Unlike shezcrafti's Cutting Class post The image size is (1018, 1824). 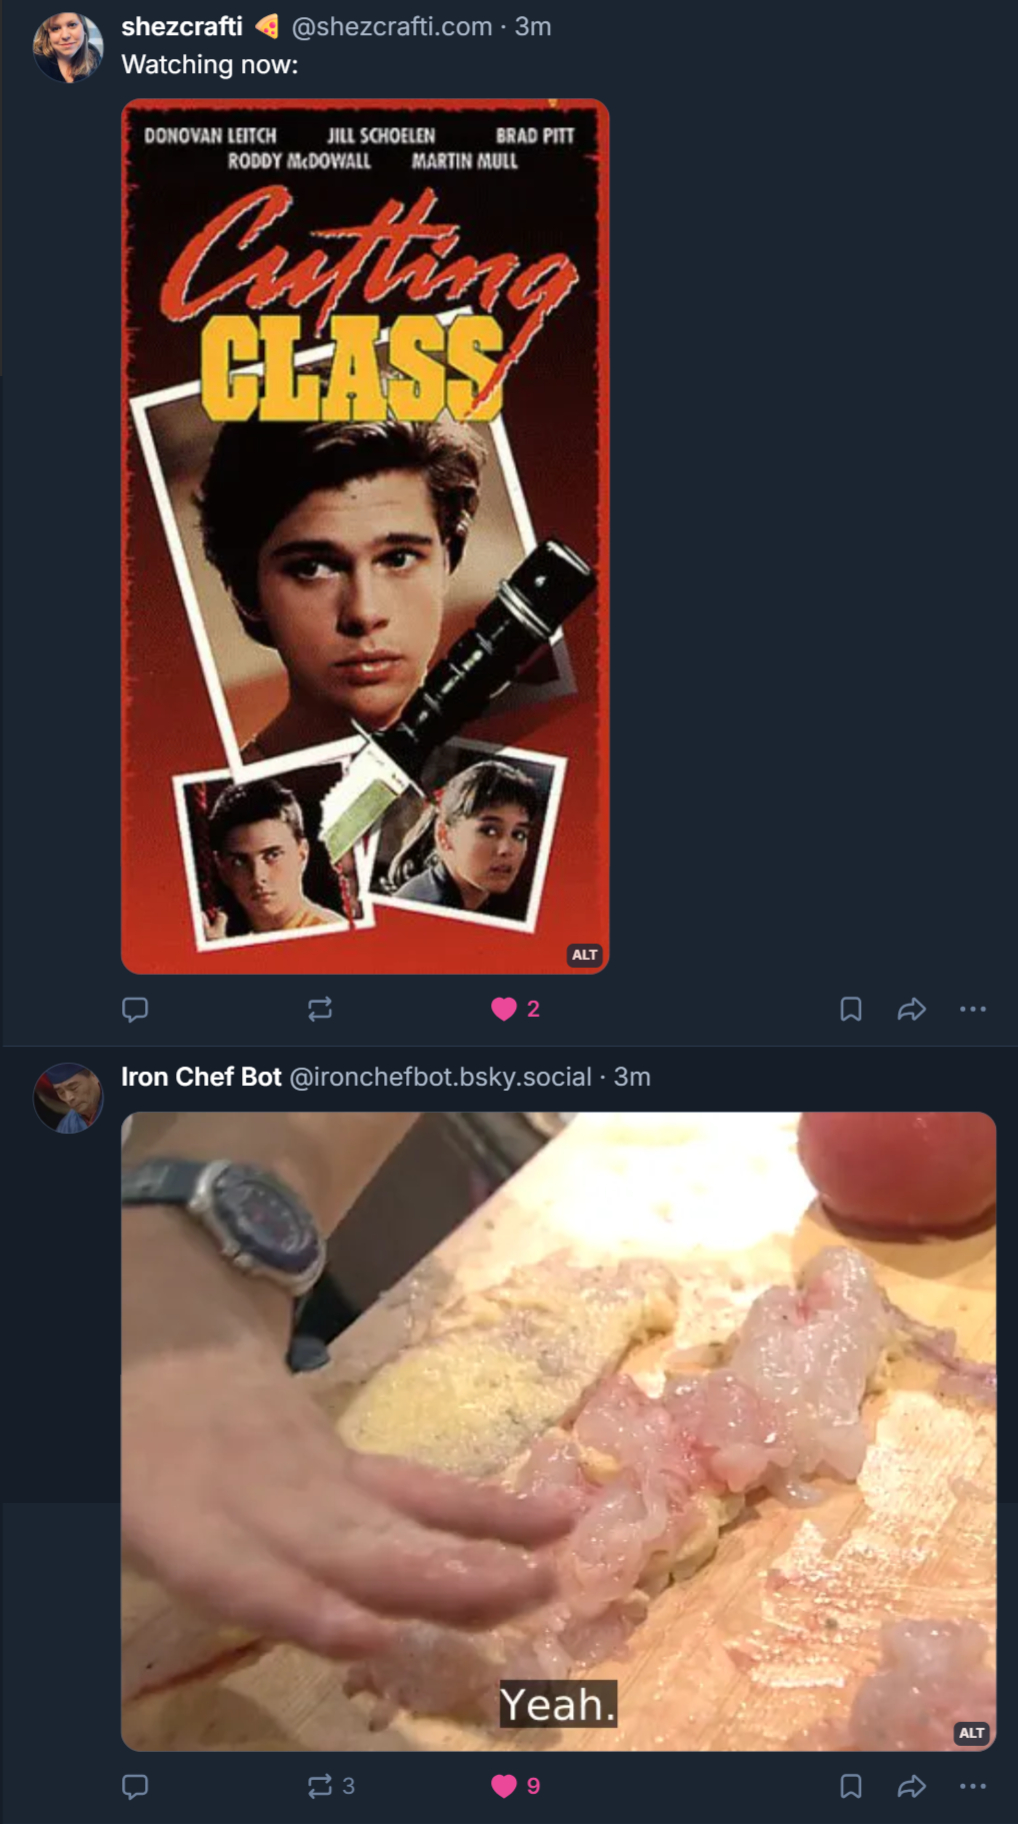coord(504,1009)
